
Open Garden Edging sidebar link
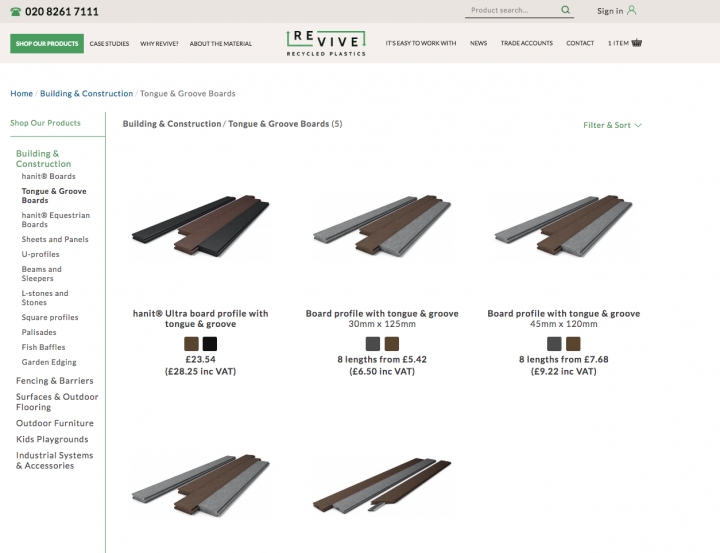tap(49, 362)
